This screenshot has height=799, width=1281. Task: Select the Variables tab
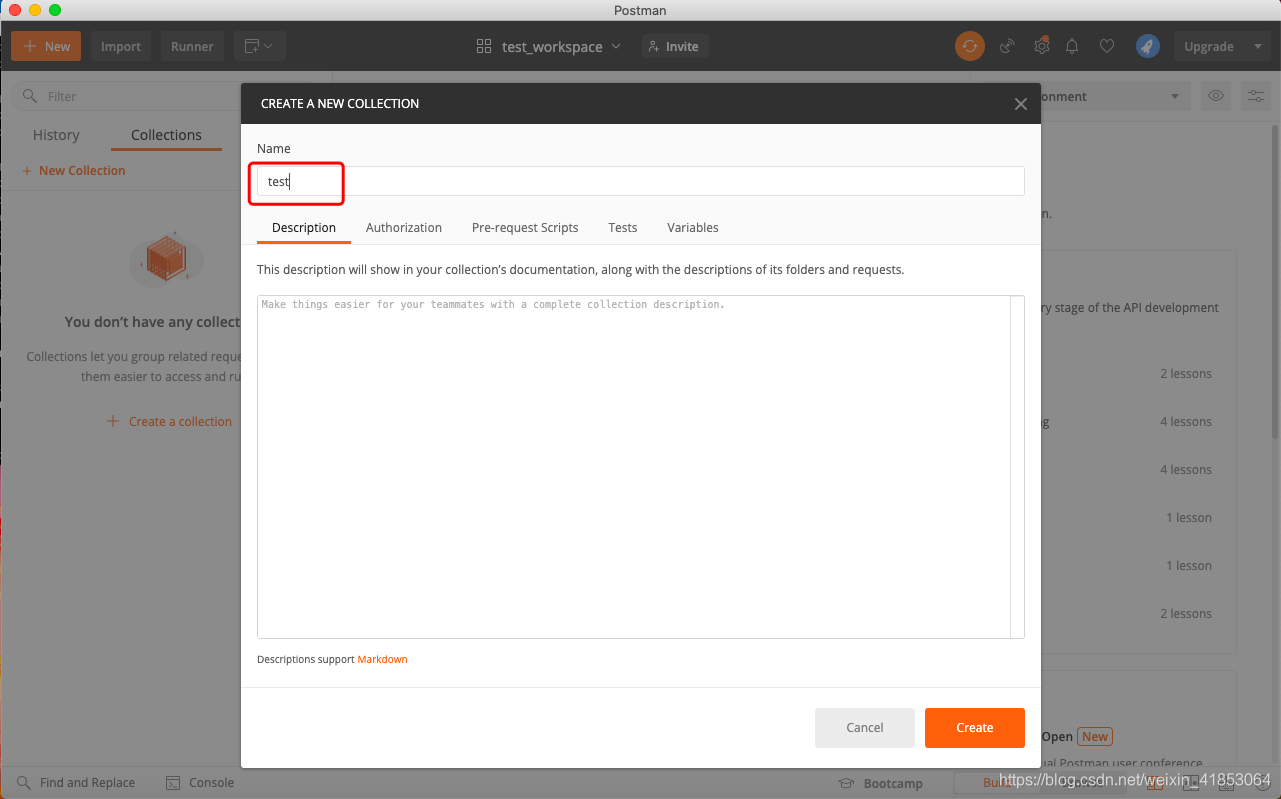click(693, 228)
